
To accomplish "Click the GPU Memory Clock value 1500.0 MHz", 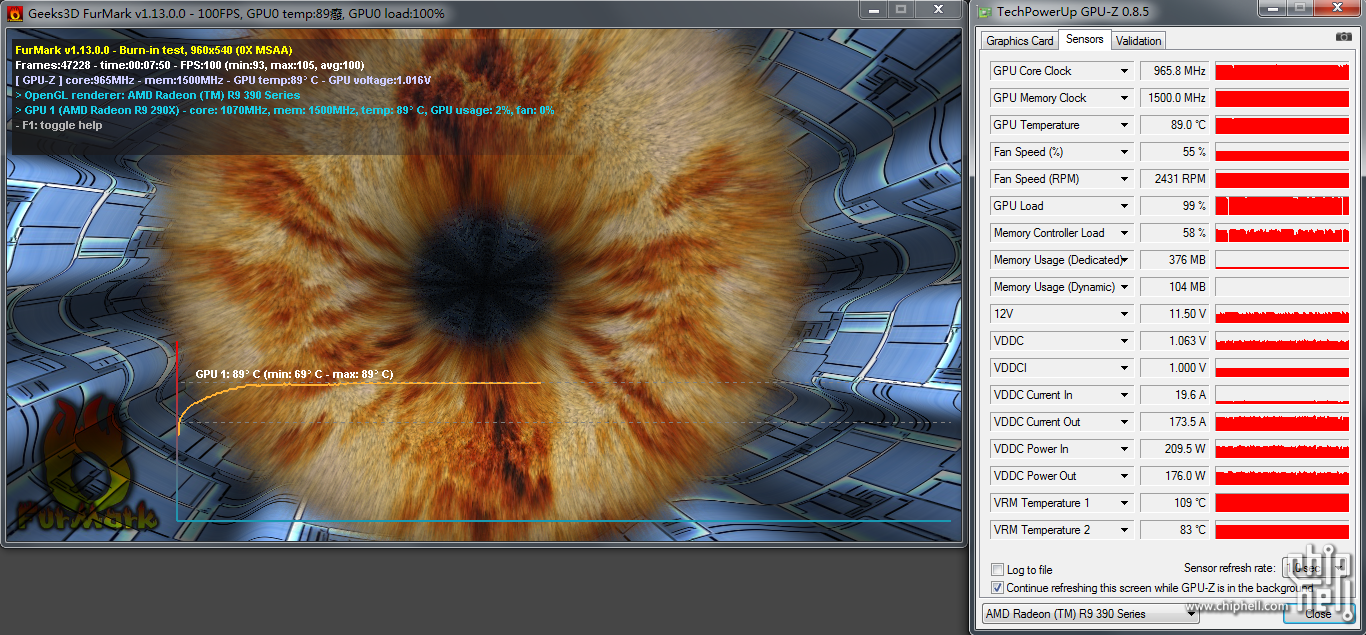I will 1174,98.
